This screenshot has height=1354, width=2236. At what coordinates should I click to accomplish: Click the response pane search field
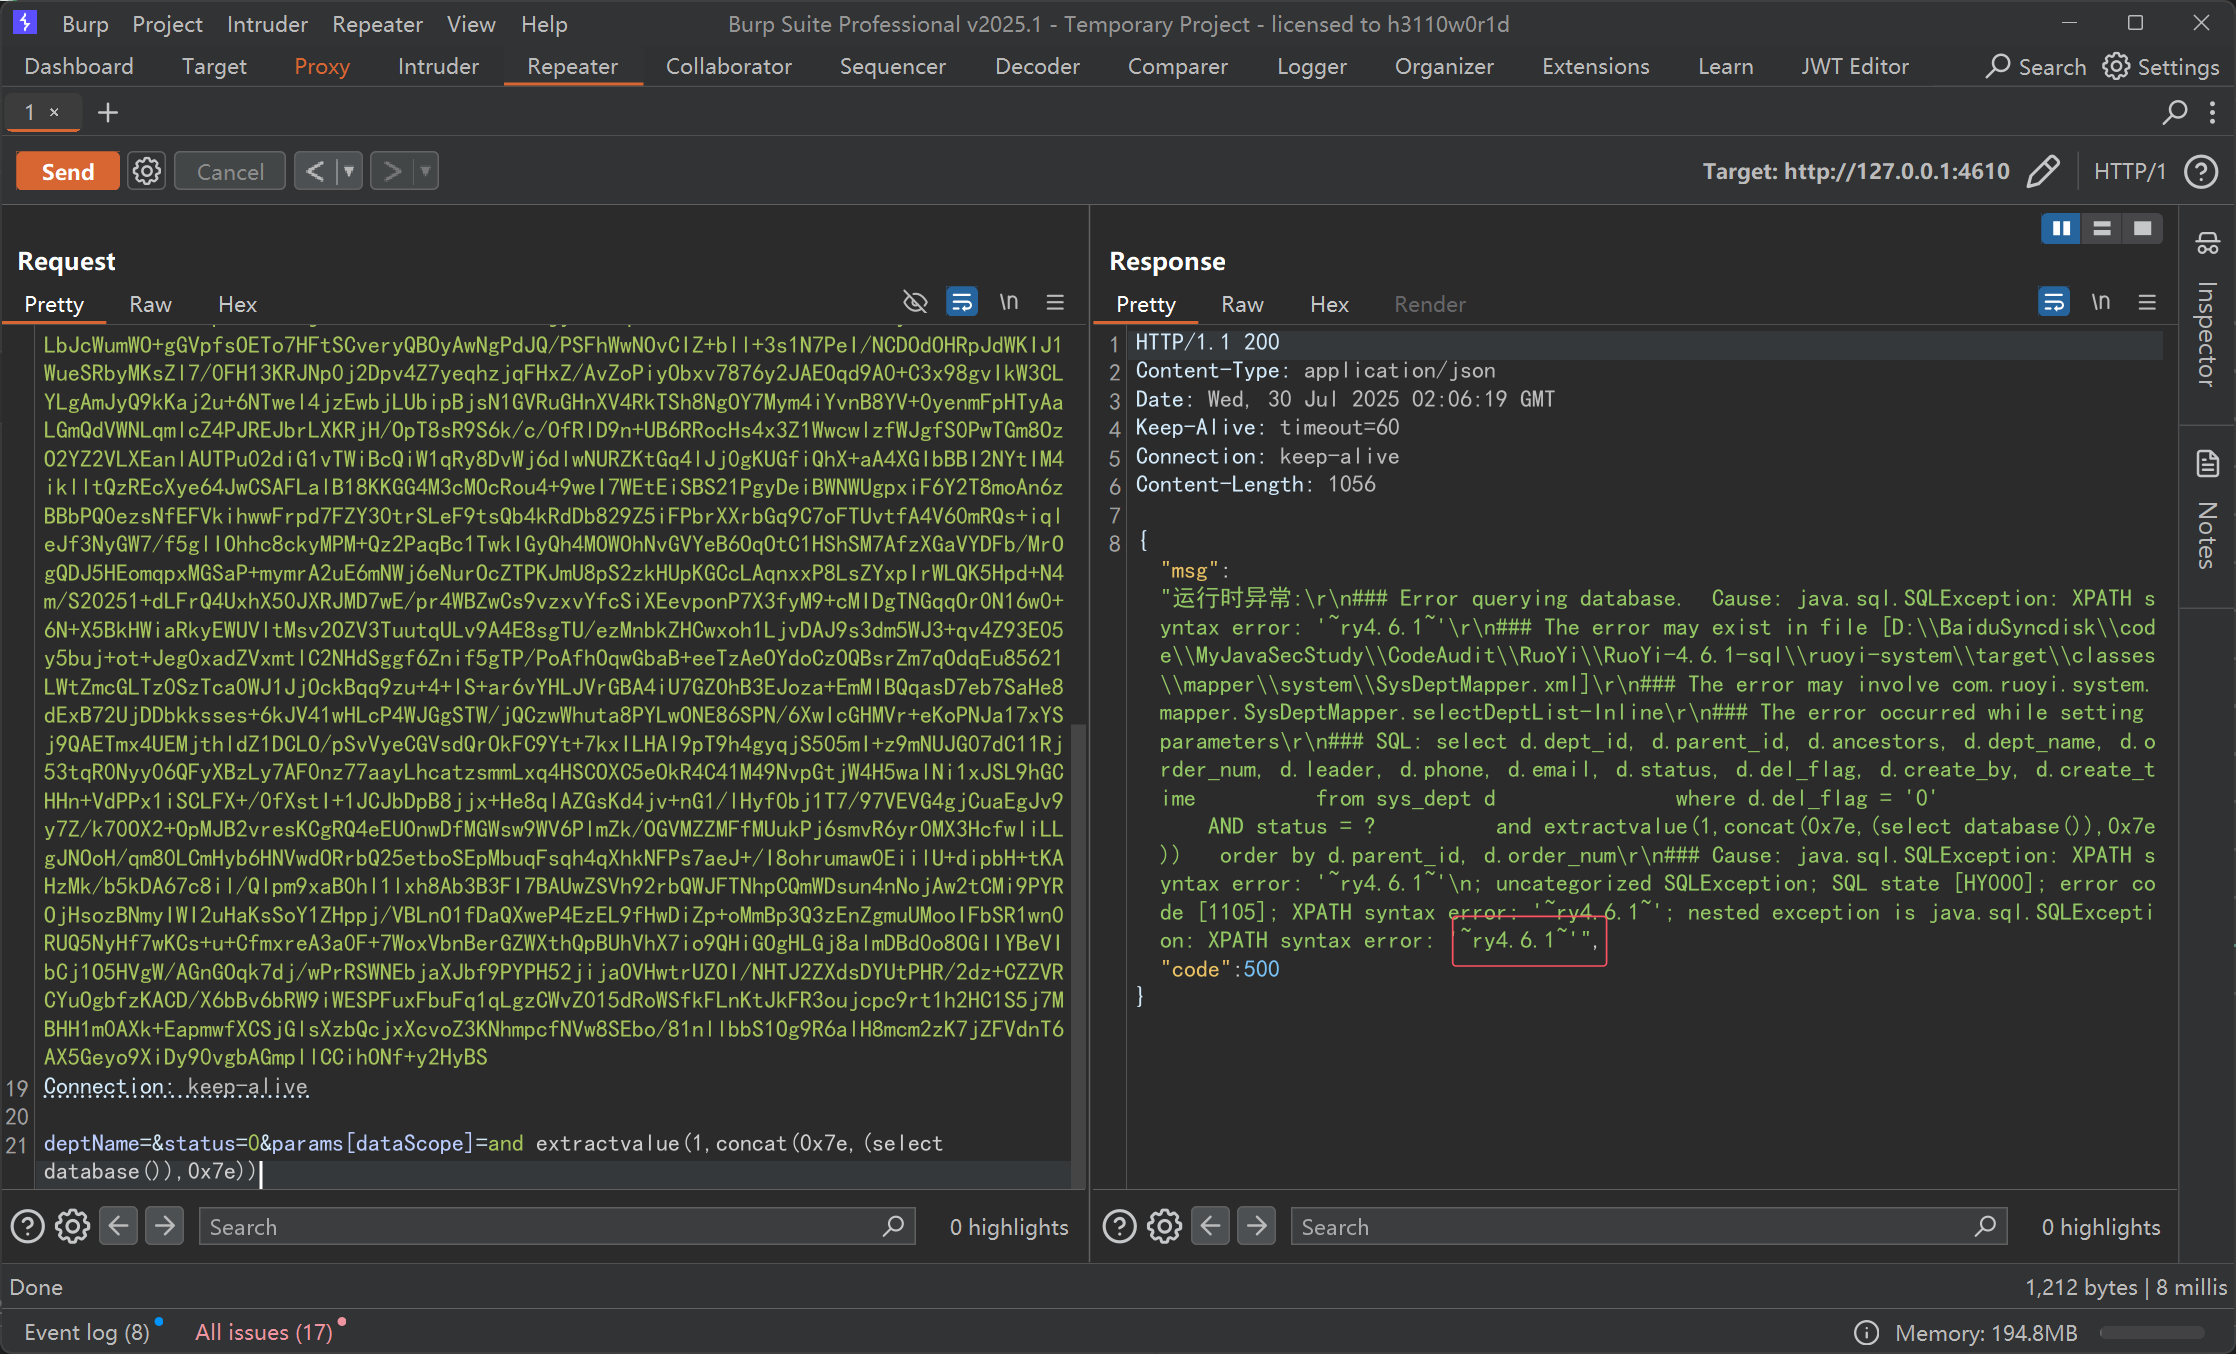click(x=1649, y=1226)
